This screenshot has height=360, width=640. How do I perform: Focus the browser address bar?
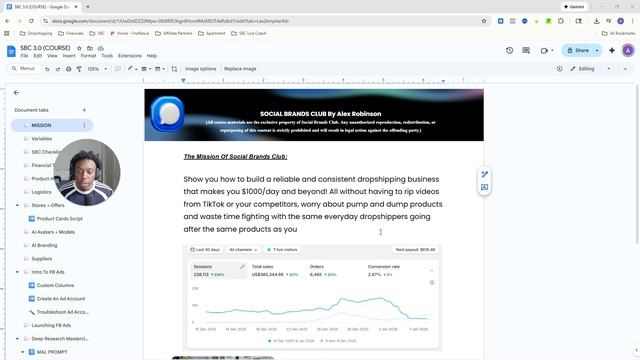[261, 21]
